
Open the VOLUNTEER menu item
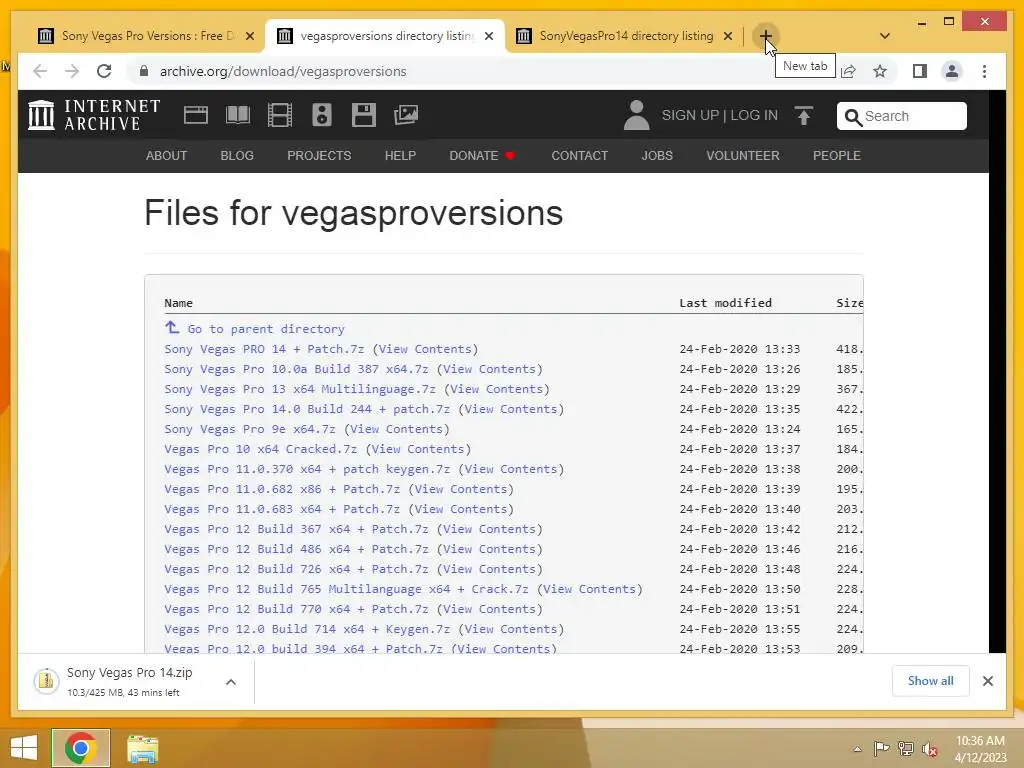(743, 155)
